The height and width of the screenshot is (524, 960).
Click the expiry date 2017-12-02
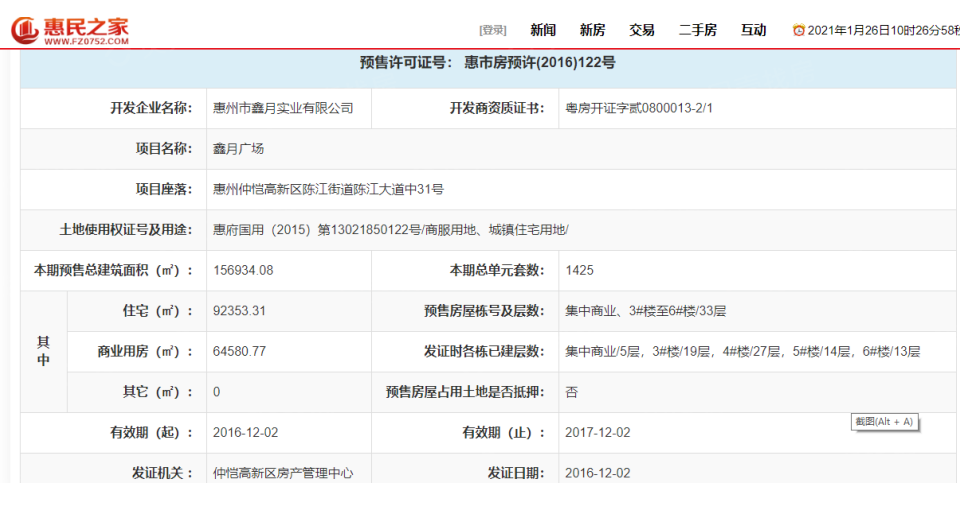click(x=597, y=432)
